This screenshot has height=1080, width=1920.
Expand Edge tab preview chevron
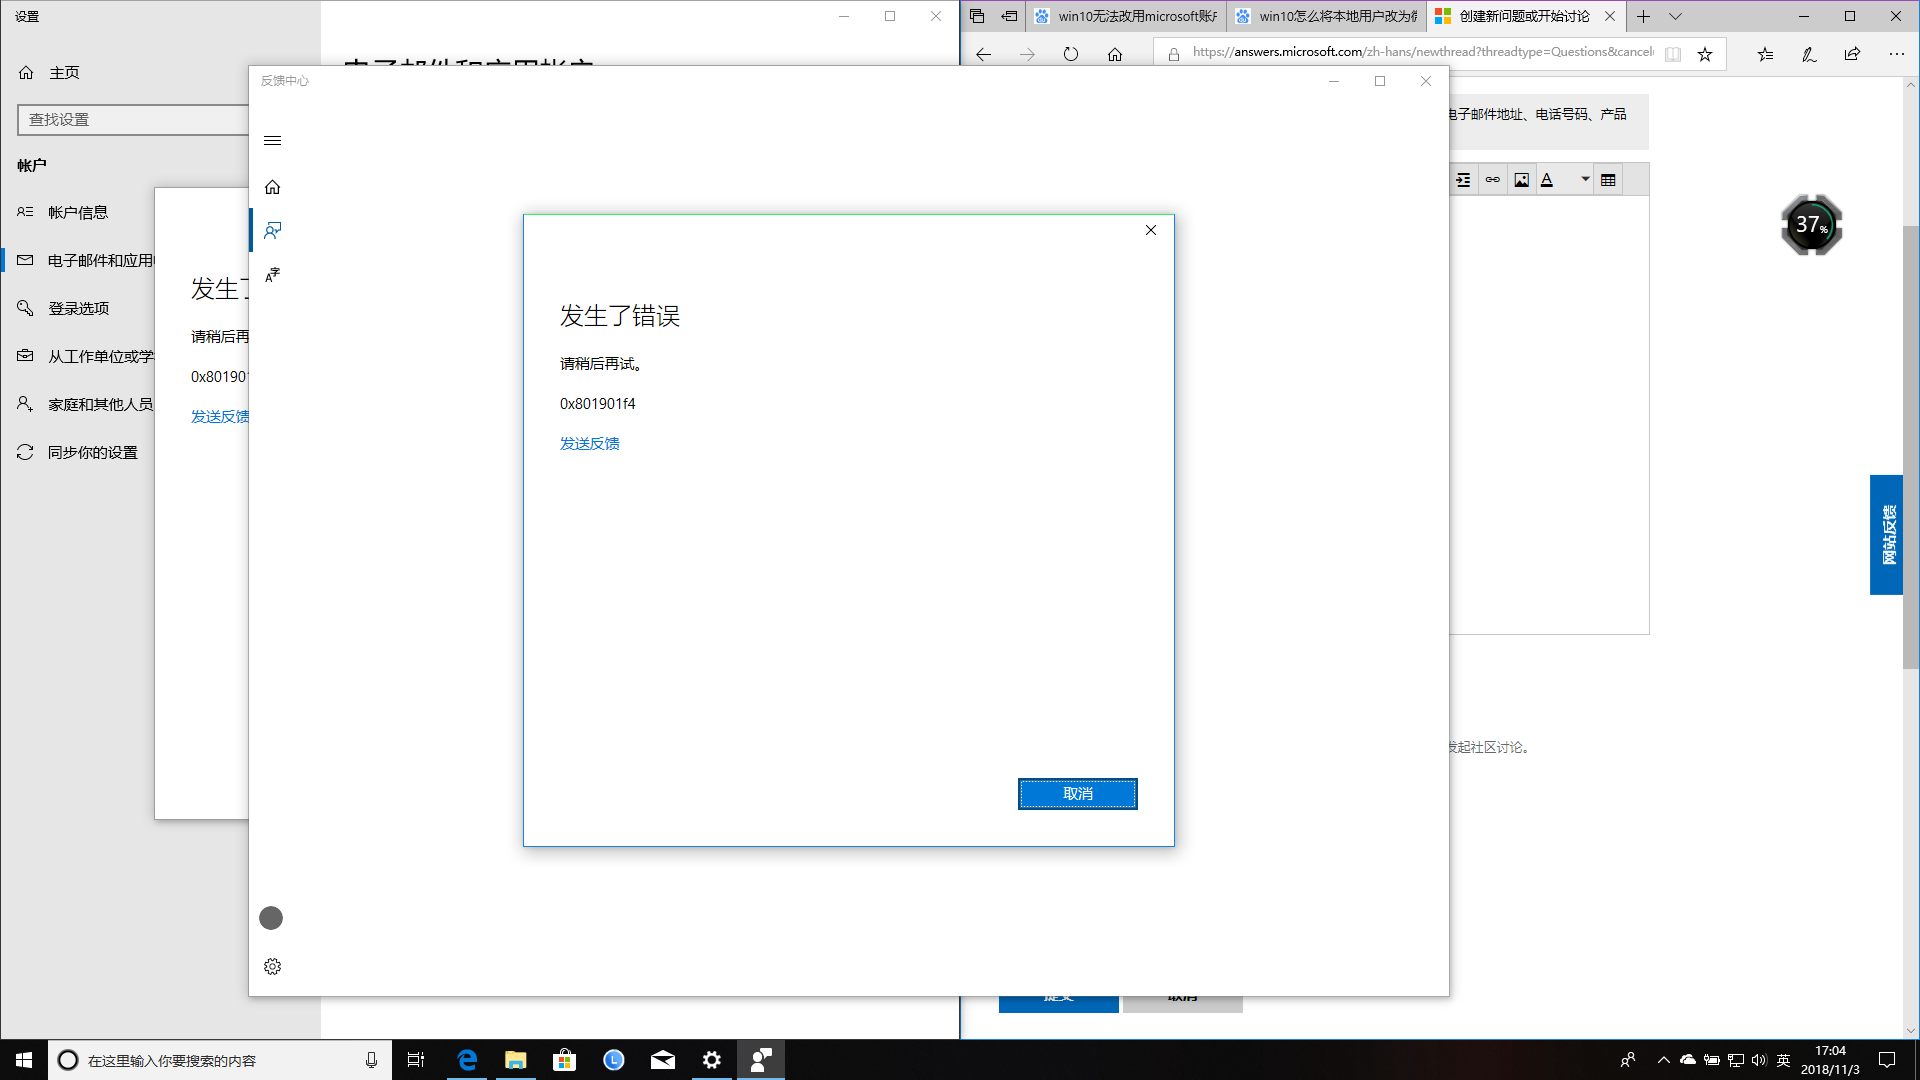1675,16
